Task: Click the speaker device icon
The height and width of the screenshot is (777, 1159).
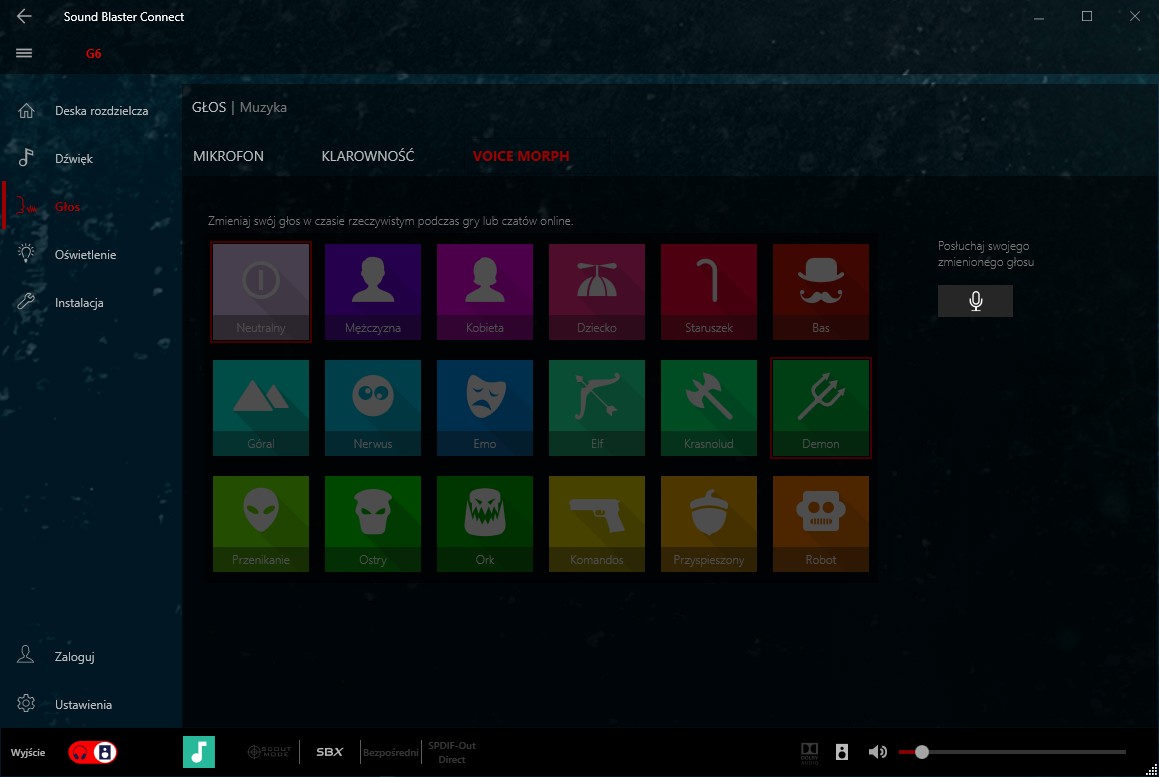Action: 842,753
